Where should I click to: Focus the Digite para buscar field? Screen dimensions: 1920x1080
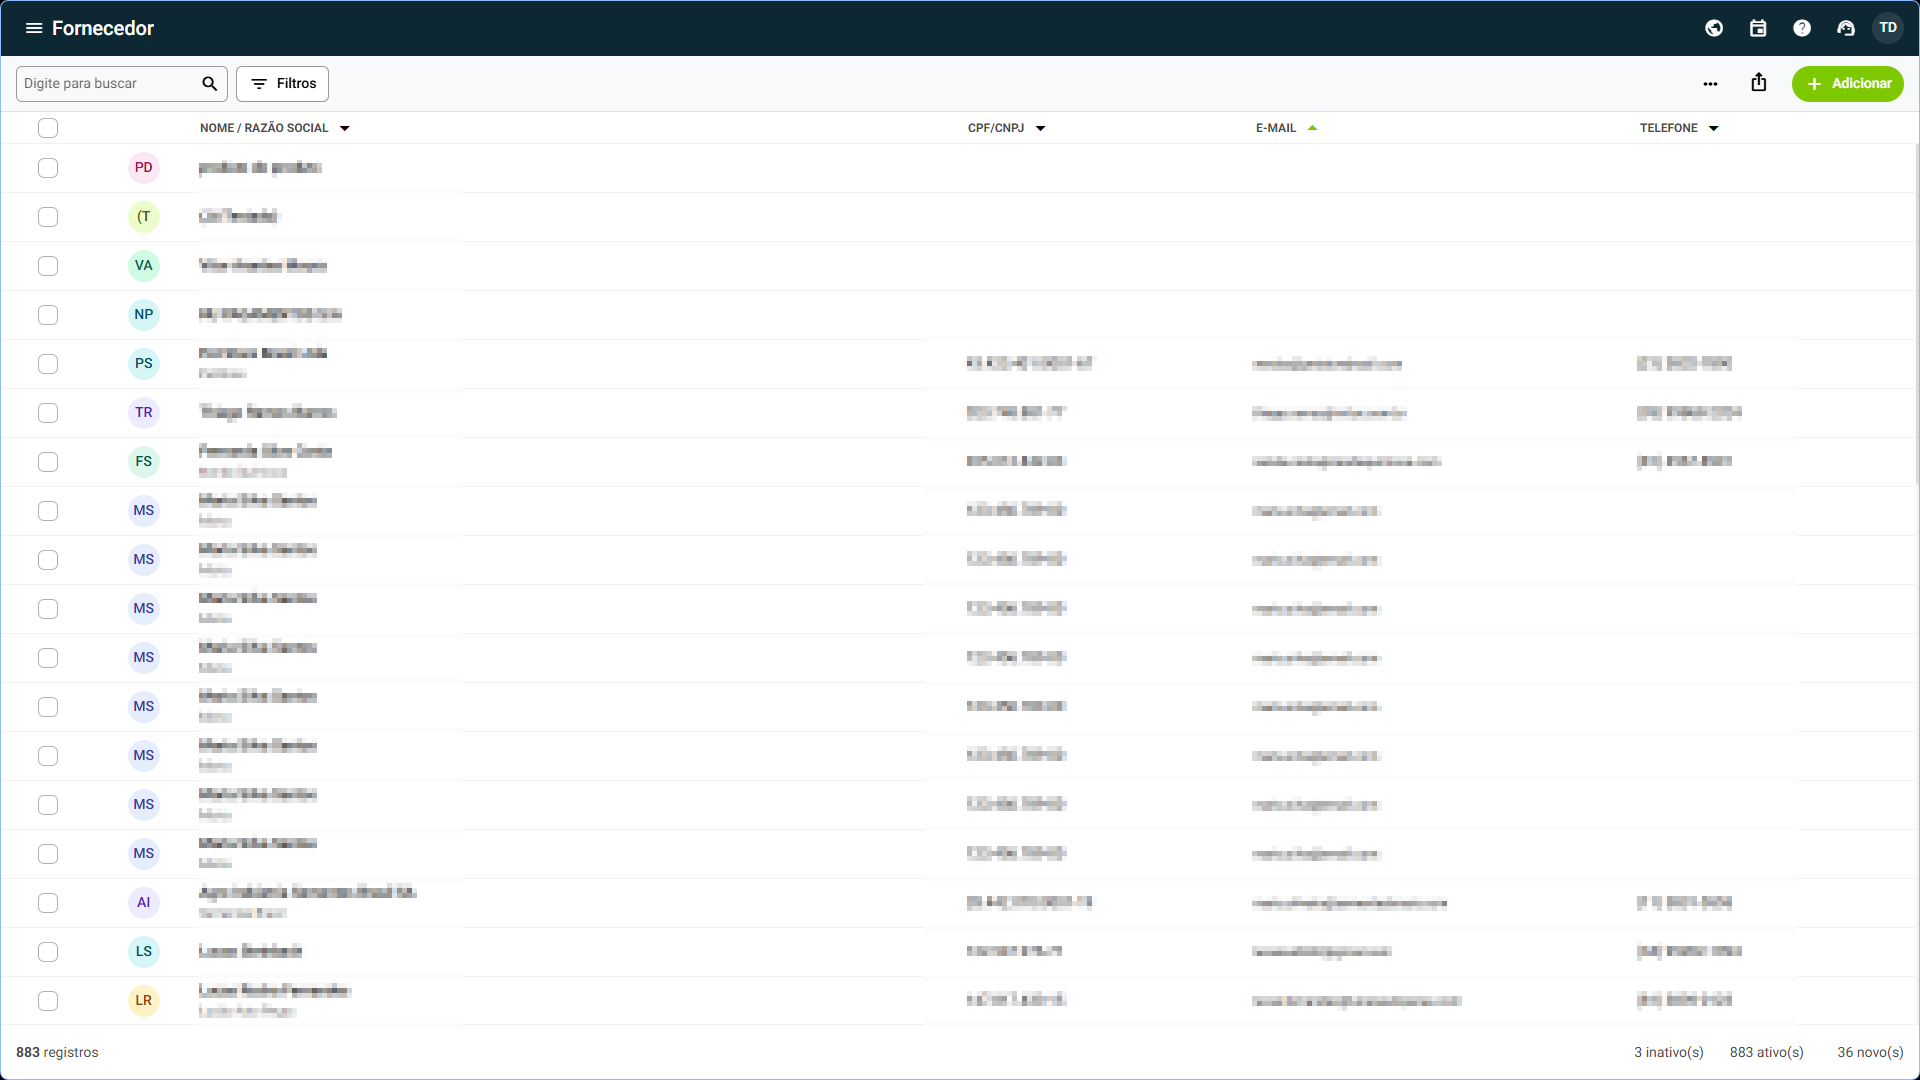pos(108,84)
